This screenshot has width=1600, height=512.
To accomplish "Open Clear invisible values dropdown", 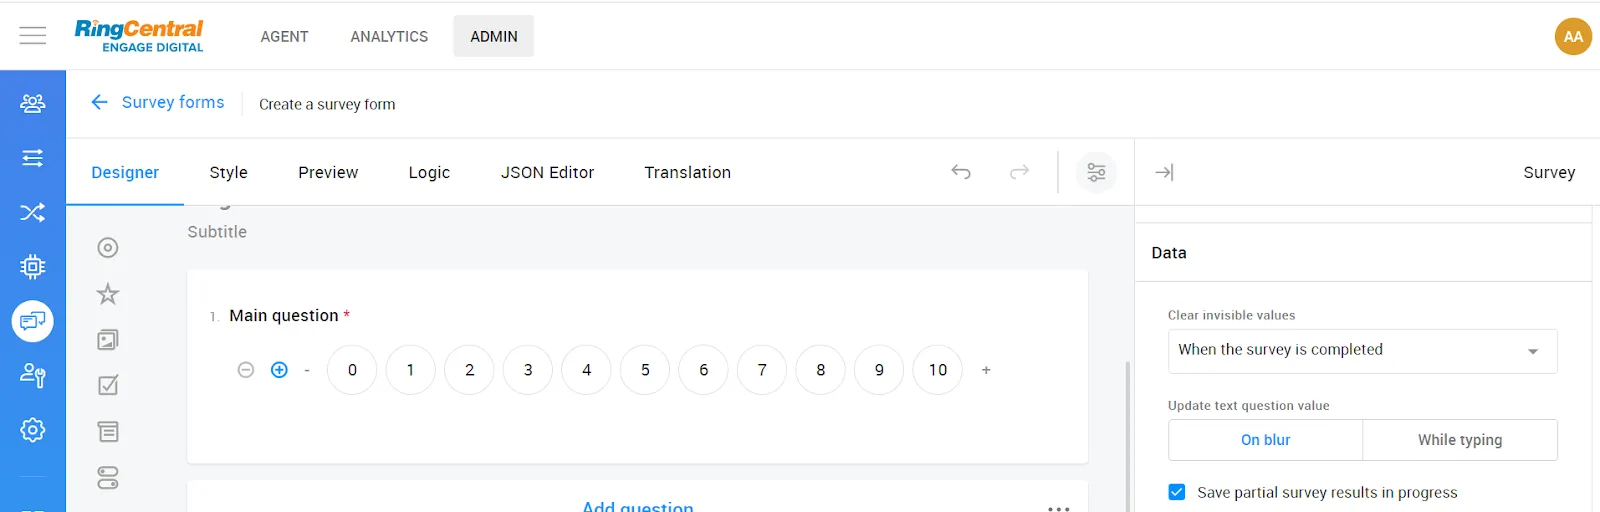I will point(1362,351).
